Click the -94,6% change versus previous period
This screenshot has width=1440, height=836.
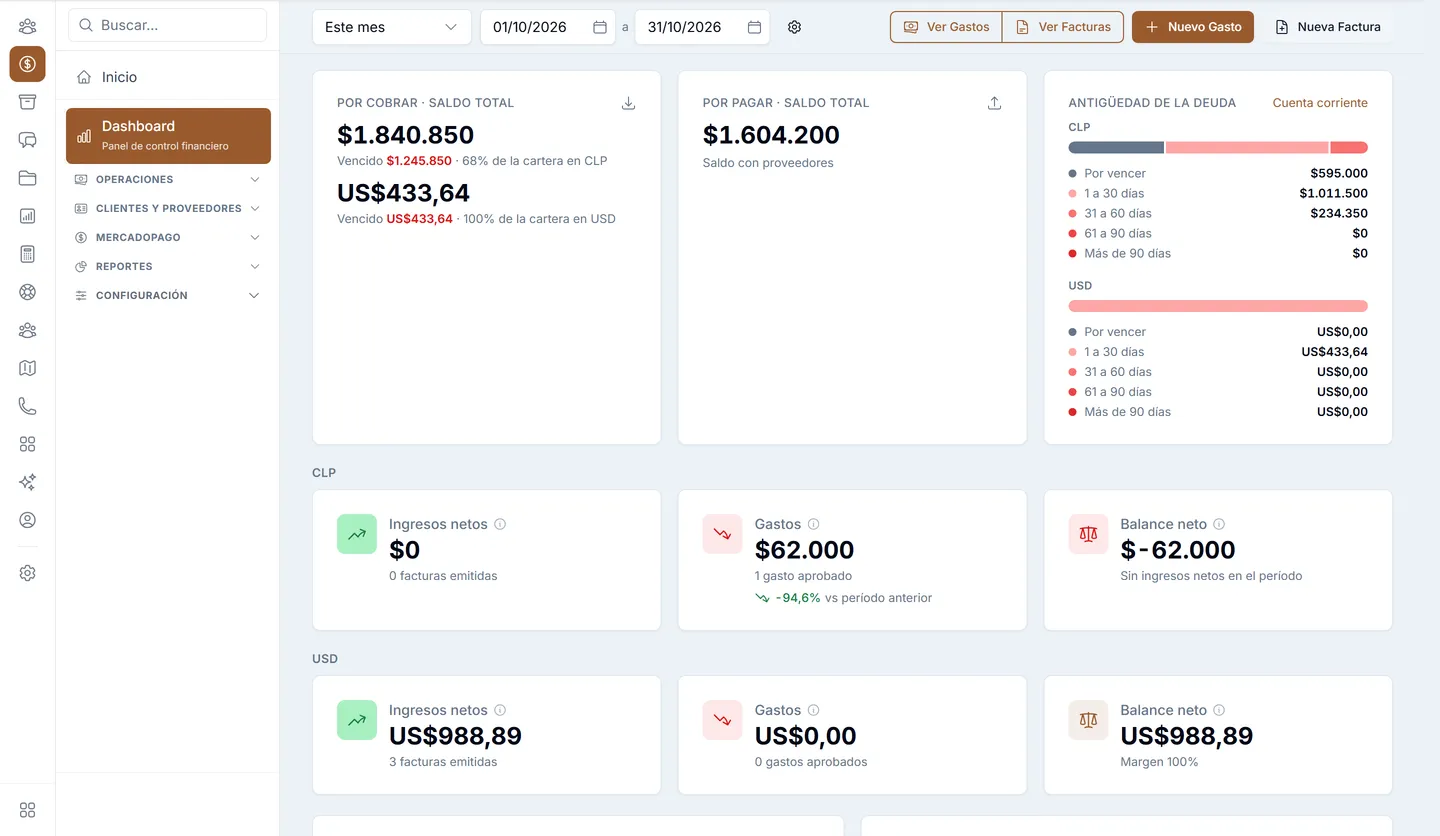[797, 598]
